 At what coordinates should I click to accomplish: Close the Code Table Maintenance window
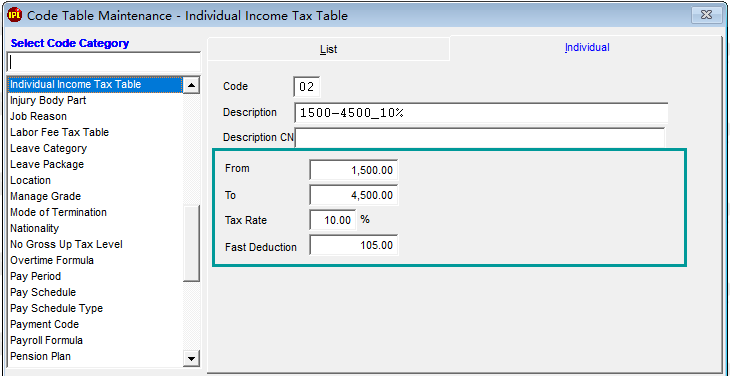tap(706, 15)
